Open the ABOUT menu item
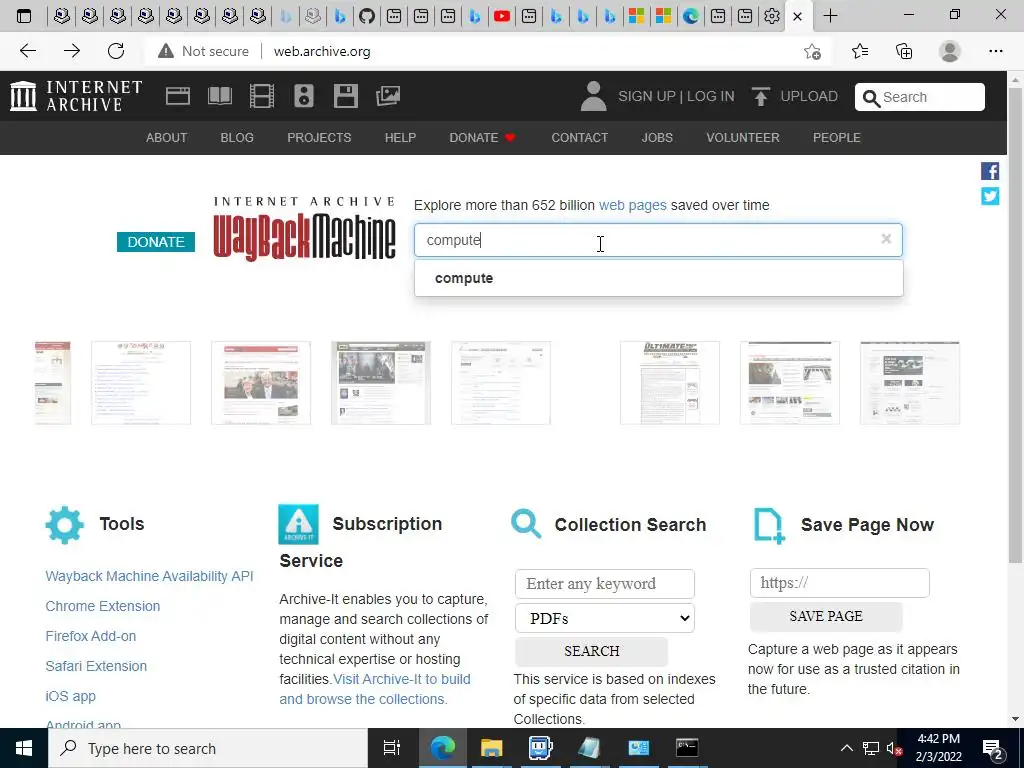Viewport: 1024px width, 768px height. pos(167,138)
